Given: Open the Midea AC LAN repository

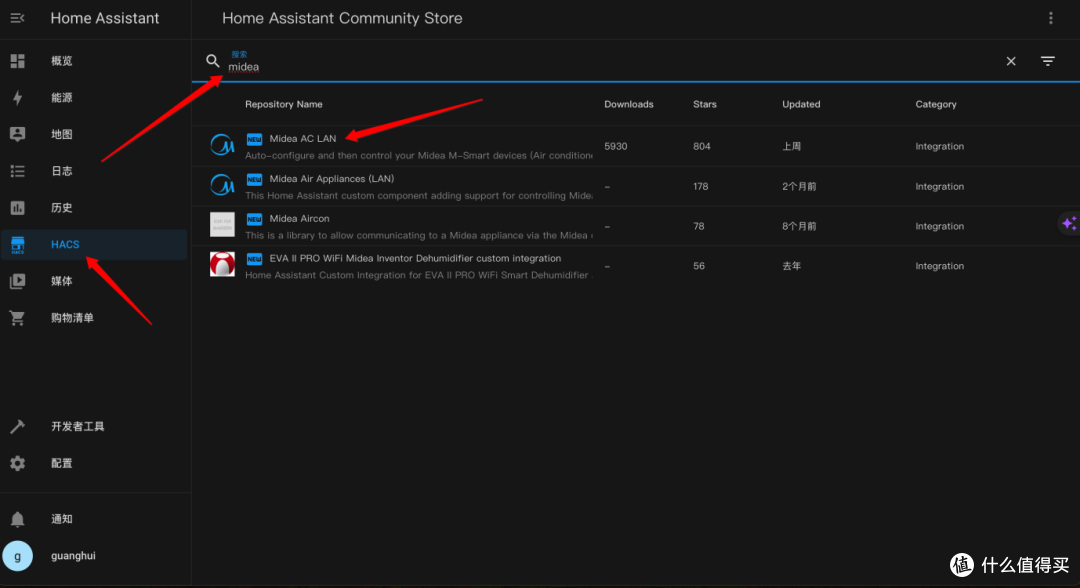Looking at the screenshot, I should [x=302, y=138].
